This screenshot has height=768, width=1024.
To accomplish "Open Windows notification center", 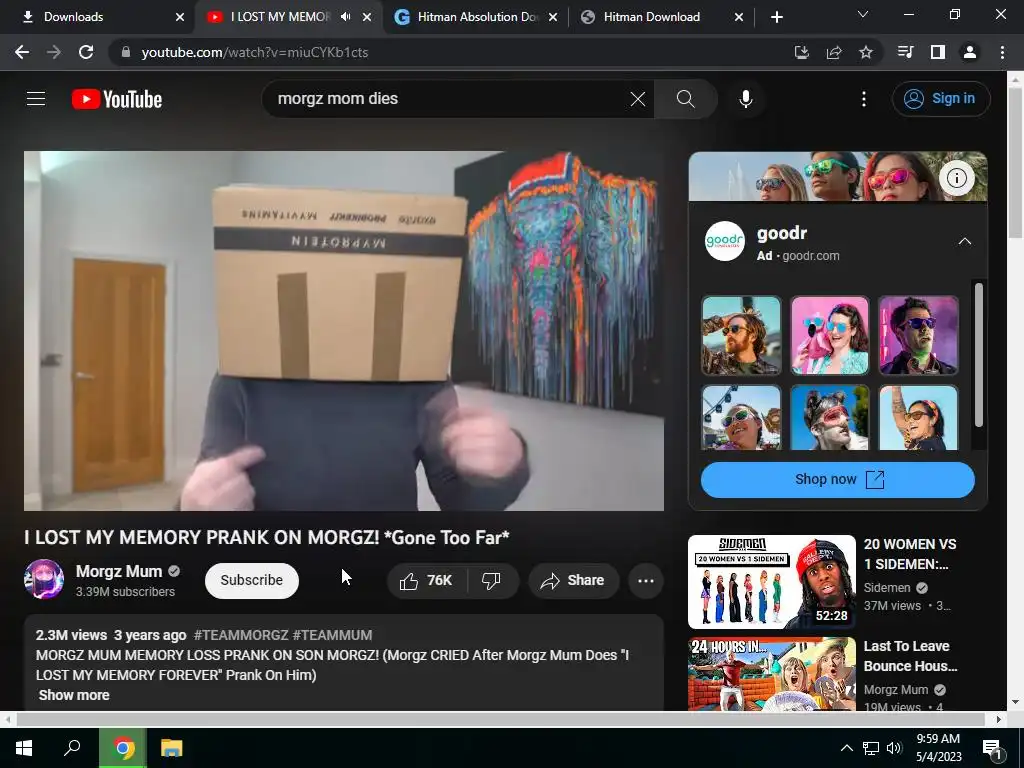I will click(x=992, y=748).
